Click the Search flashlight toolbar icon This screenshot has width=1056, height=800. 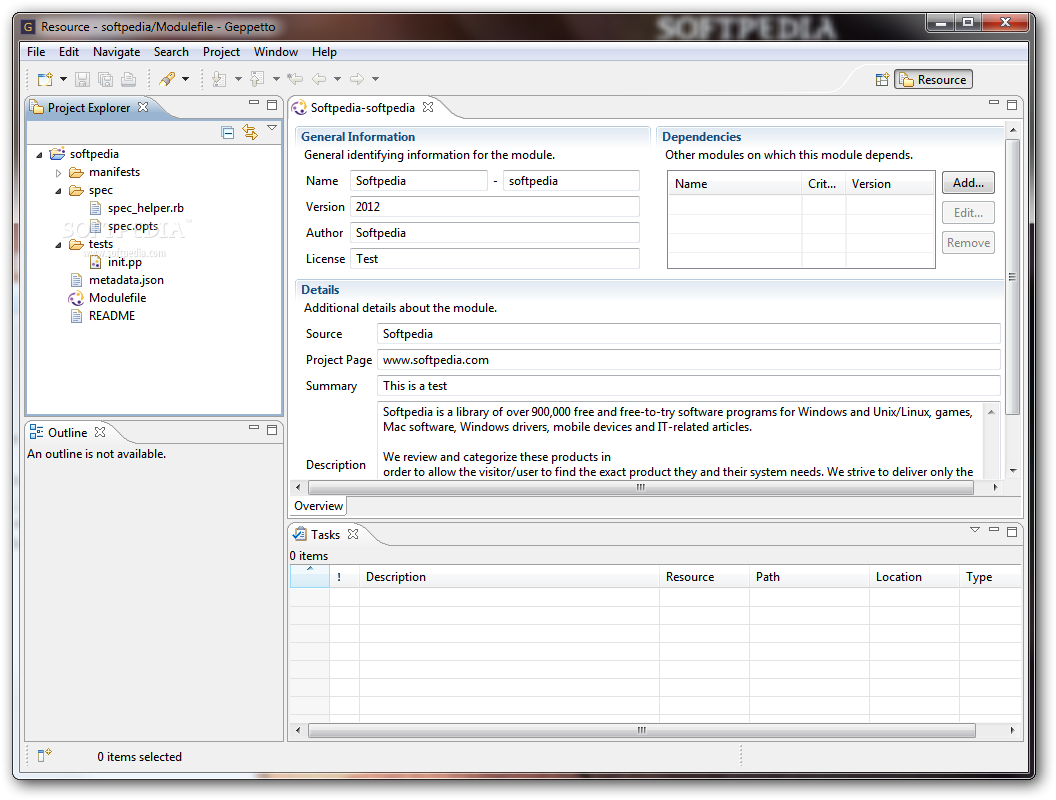click(167, 79)
